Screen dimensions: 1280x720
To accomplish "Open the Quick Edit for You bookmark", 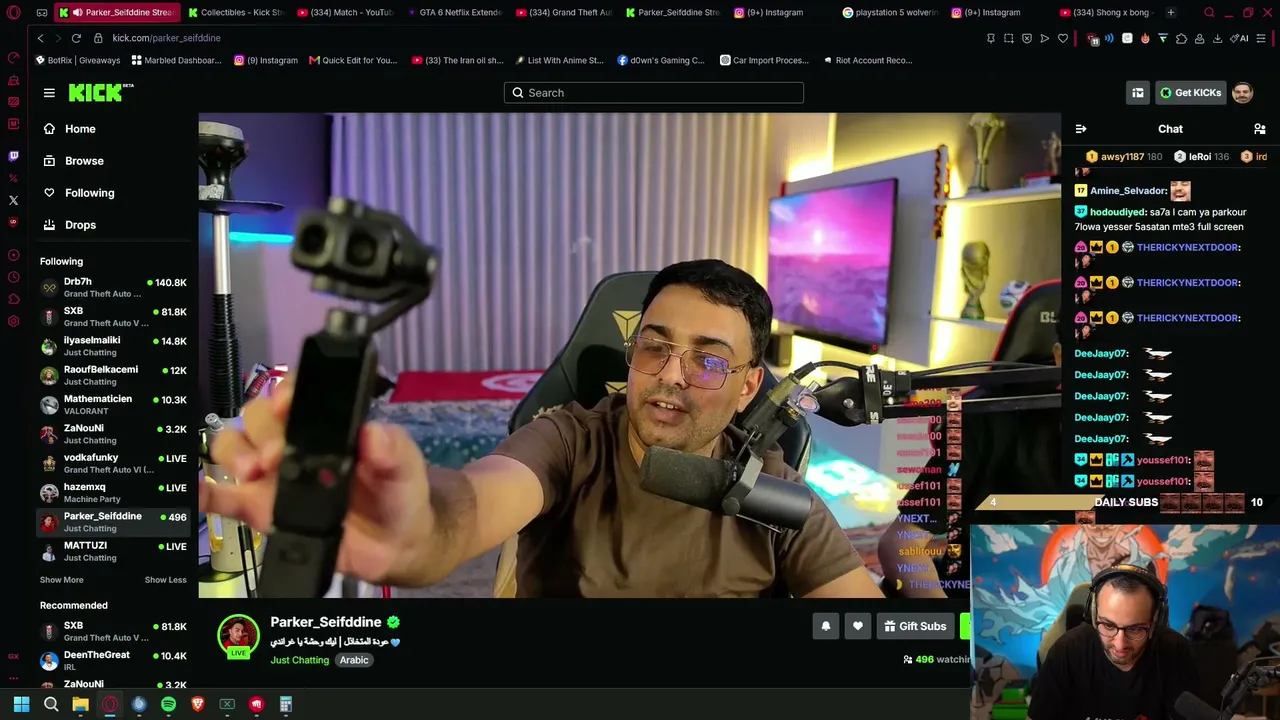I will pos(353,60).
